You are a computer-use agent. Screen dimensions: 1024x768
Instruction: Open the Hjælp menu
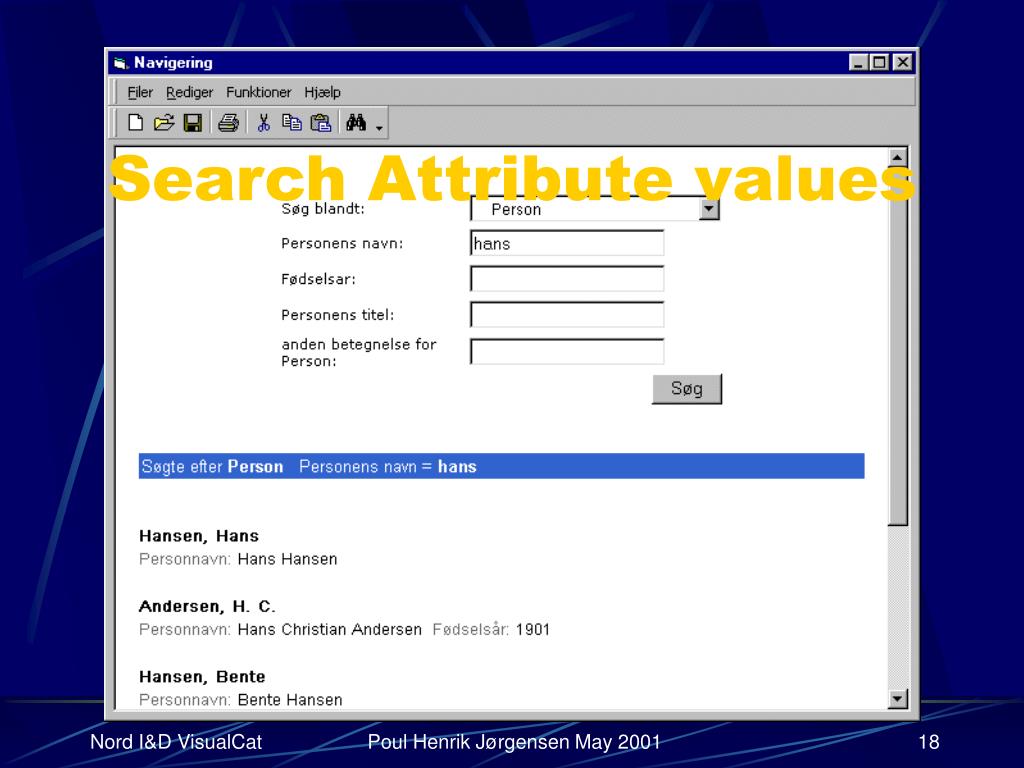[322, 92]
